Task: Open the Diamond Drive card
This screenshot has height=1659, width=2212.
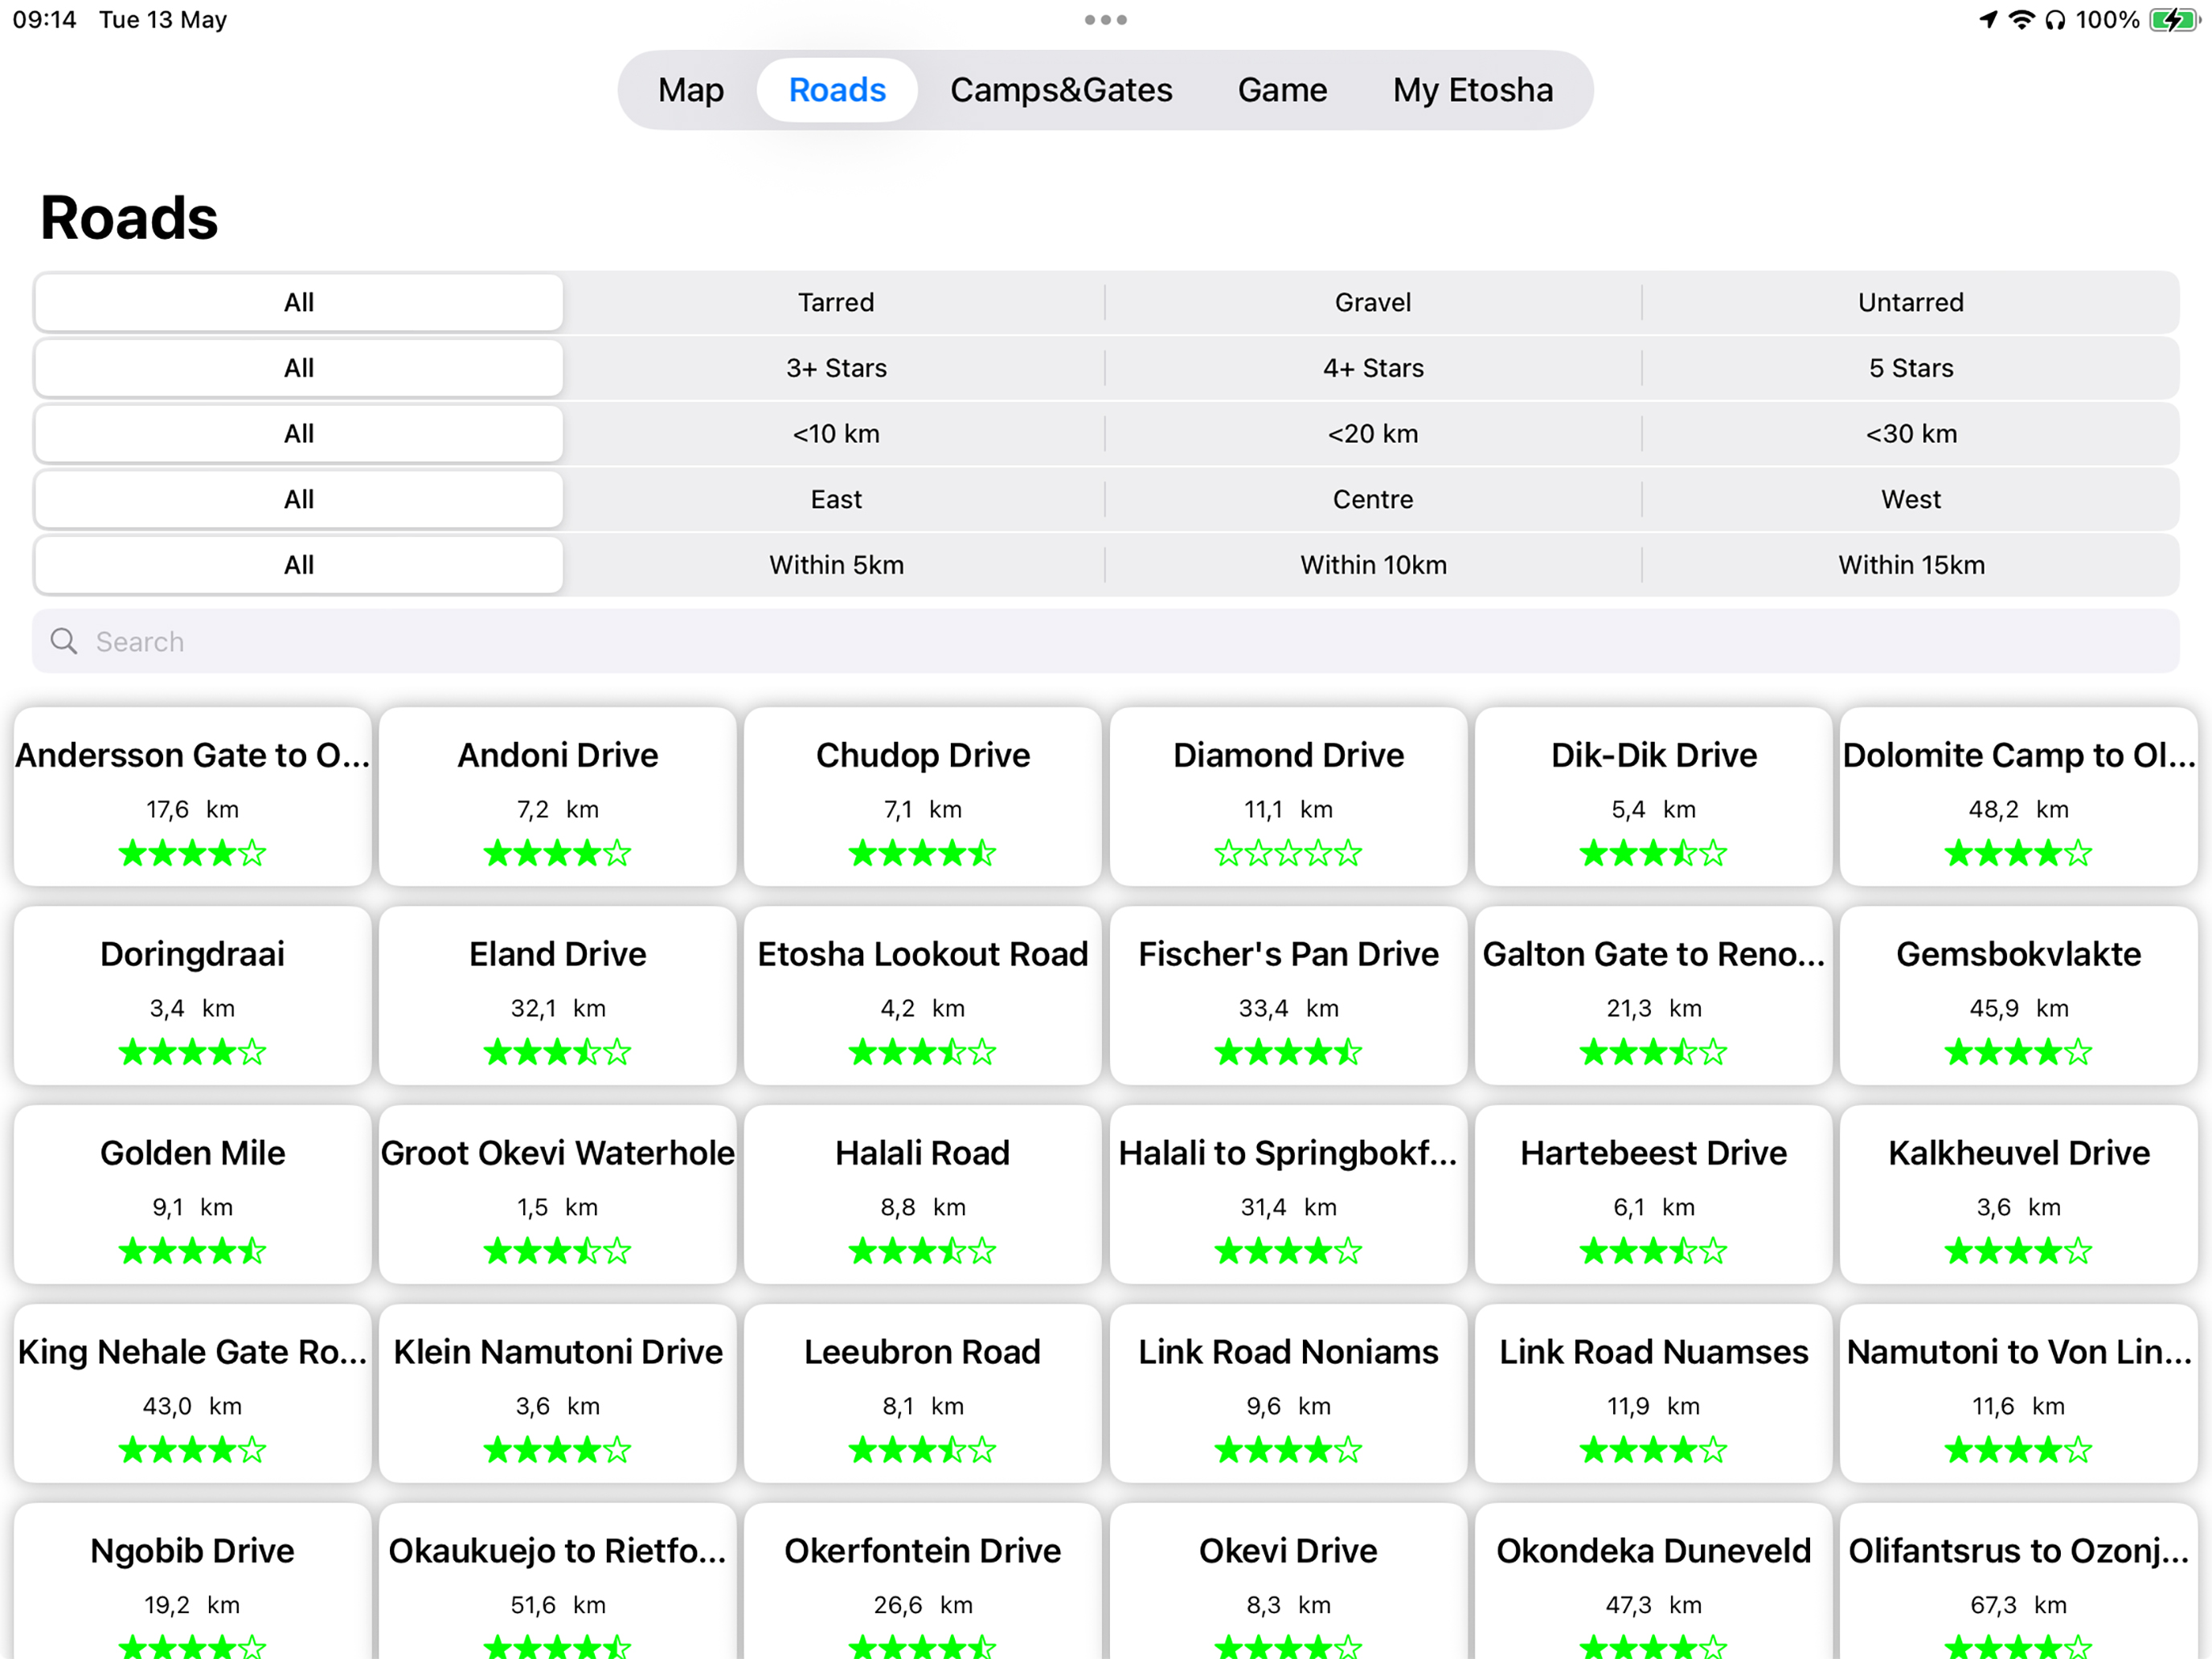Action: (1288, 797)
